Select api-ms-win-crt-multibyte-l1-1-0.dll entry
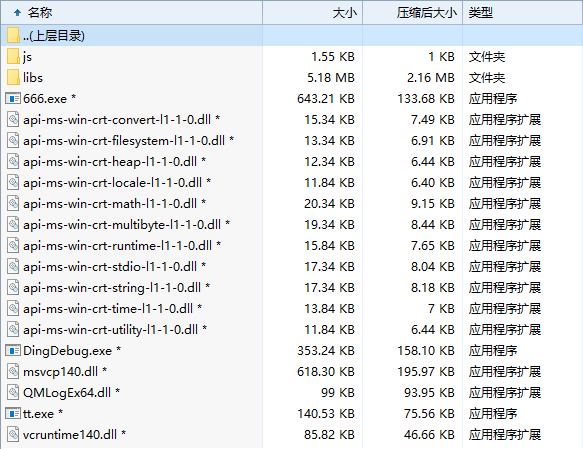 122,224
